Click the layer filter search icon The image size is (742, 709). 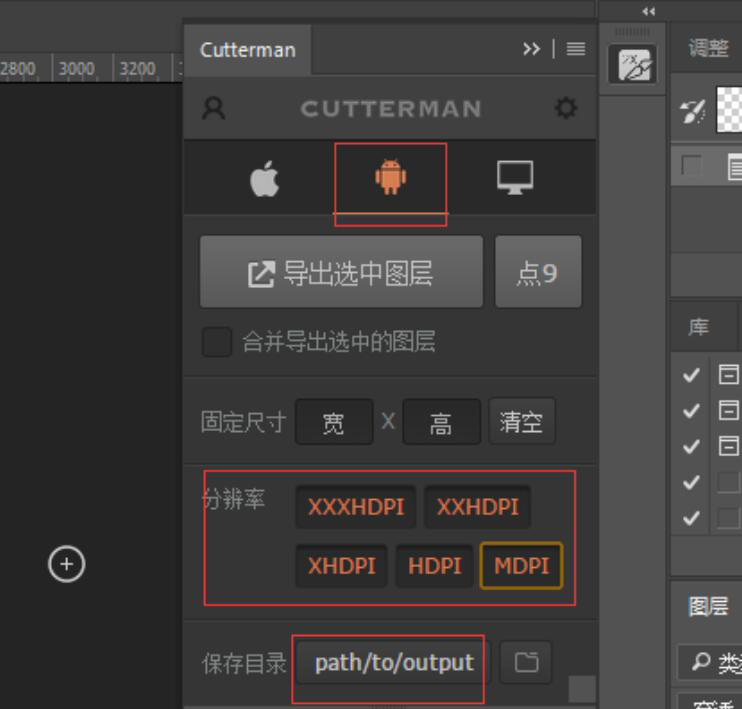[701, 661]
